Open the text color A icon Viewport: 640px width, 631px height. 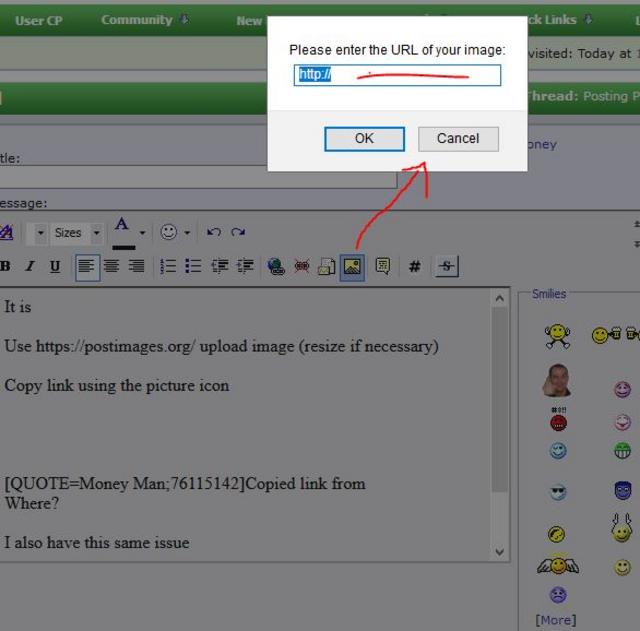coord(122,224)
